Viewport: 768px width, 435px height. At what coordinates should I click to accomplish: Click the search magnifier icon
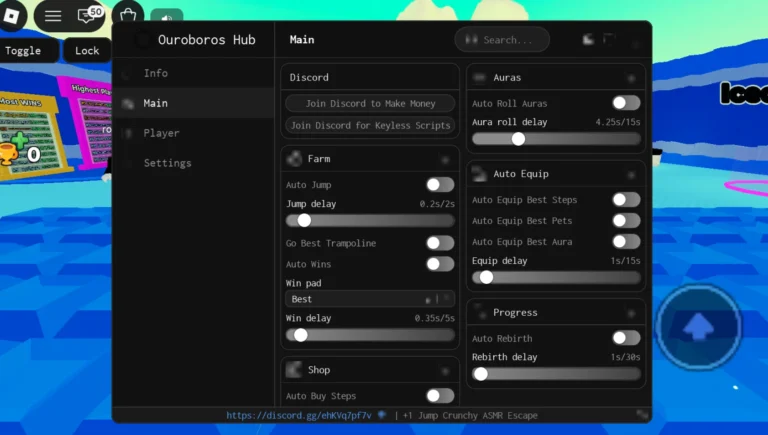click(471, 39)
